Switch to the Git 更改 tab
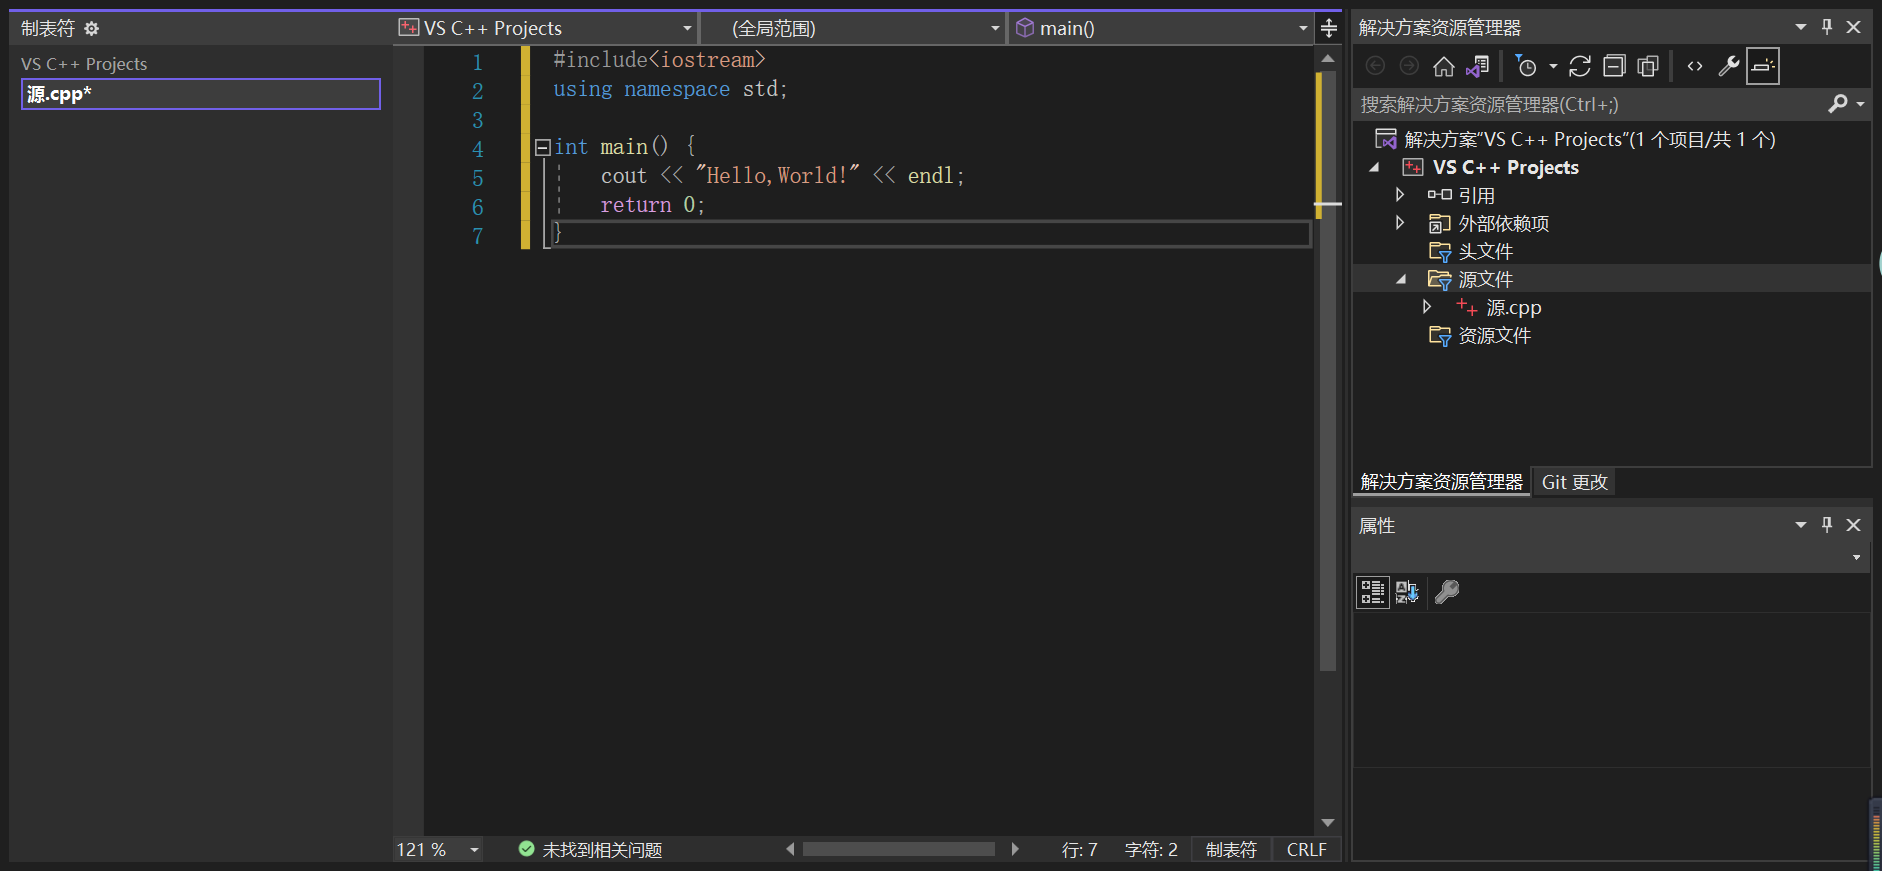 click(x=1575, y=482)
